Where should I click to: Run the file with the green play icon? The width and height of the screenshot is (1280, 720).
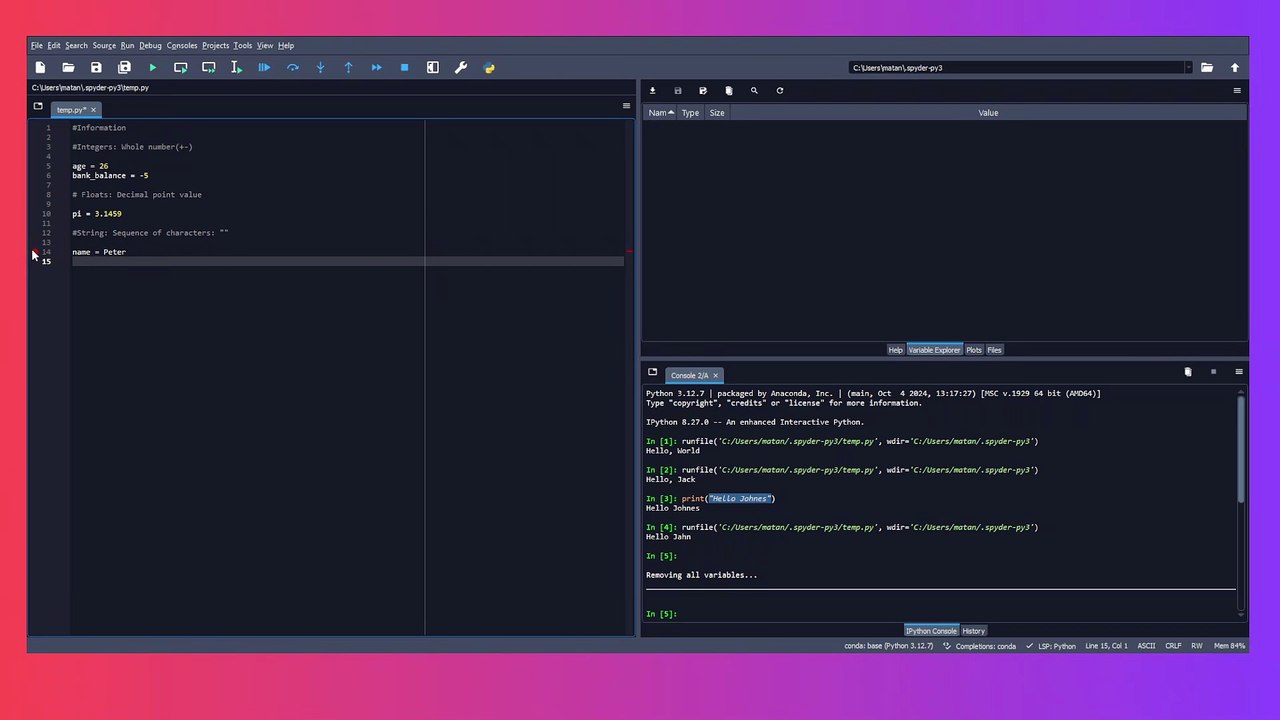[152, 68]
